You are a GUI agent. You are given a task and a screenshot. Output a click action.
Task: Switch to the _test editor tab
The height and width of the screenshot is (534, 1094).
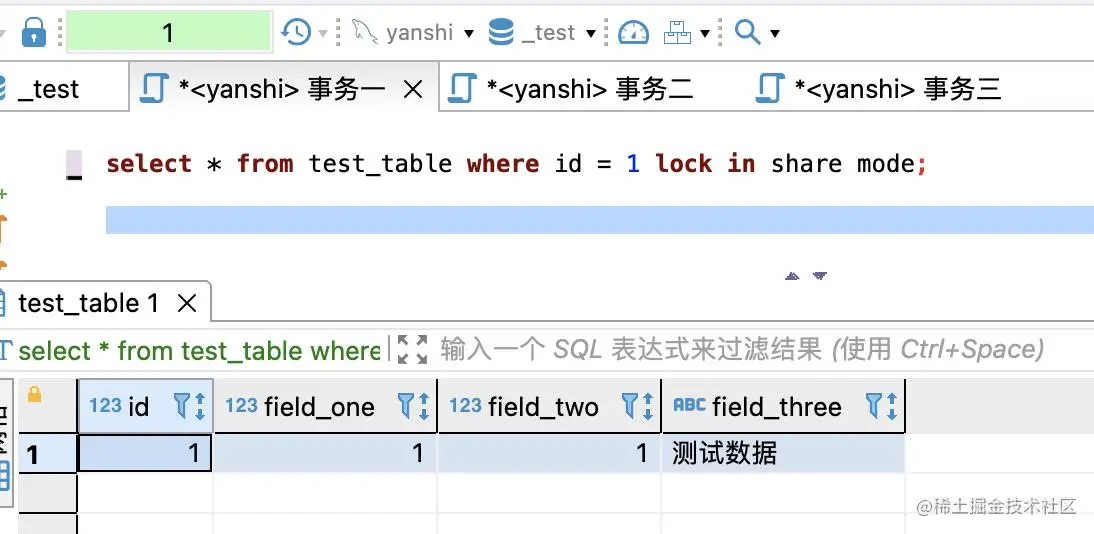pyautogui.click(x=47, y=89)
